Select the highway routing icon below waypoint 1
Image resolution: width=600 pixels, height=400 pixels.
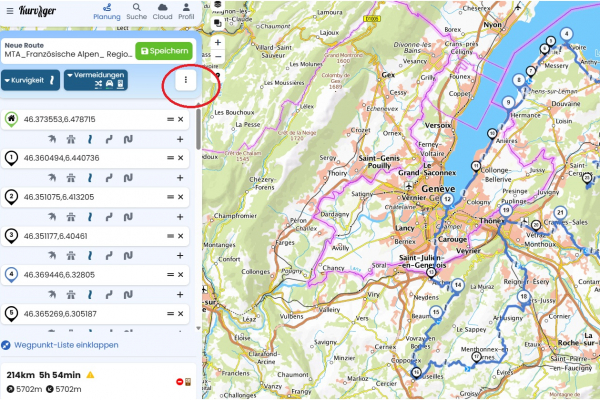(x=70, y=178)
